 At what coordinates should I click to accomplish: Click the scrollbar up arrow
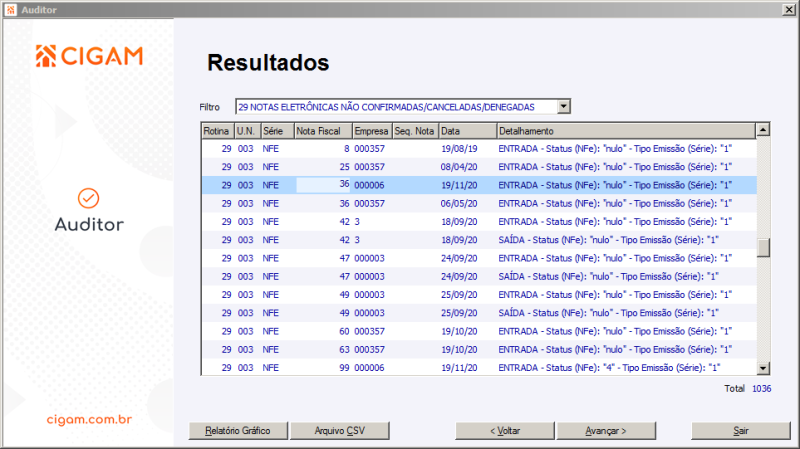(763, 130)
